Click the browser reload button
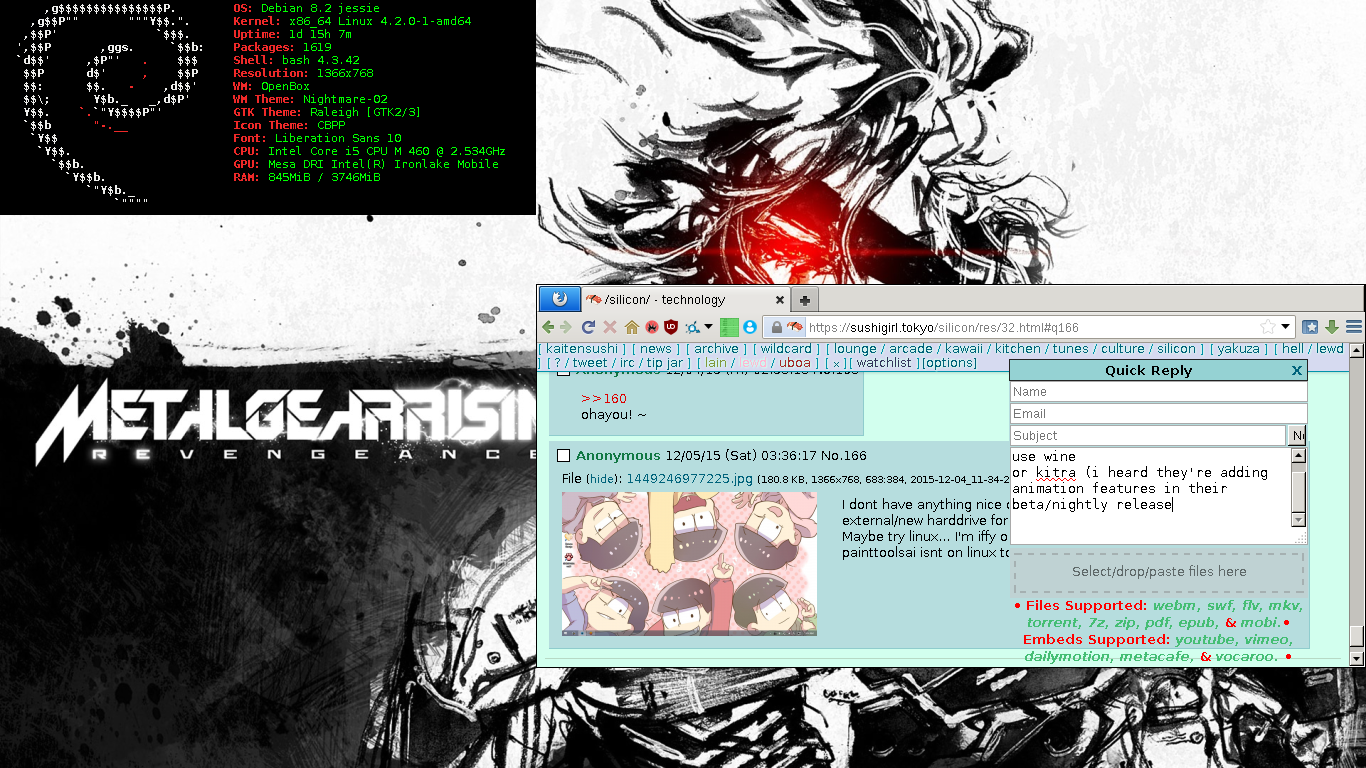Viewport: 1366px width, 768px height. tap(589, 327)
